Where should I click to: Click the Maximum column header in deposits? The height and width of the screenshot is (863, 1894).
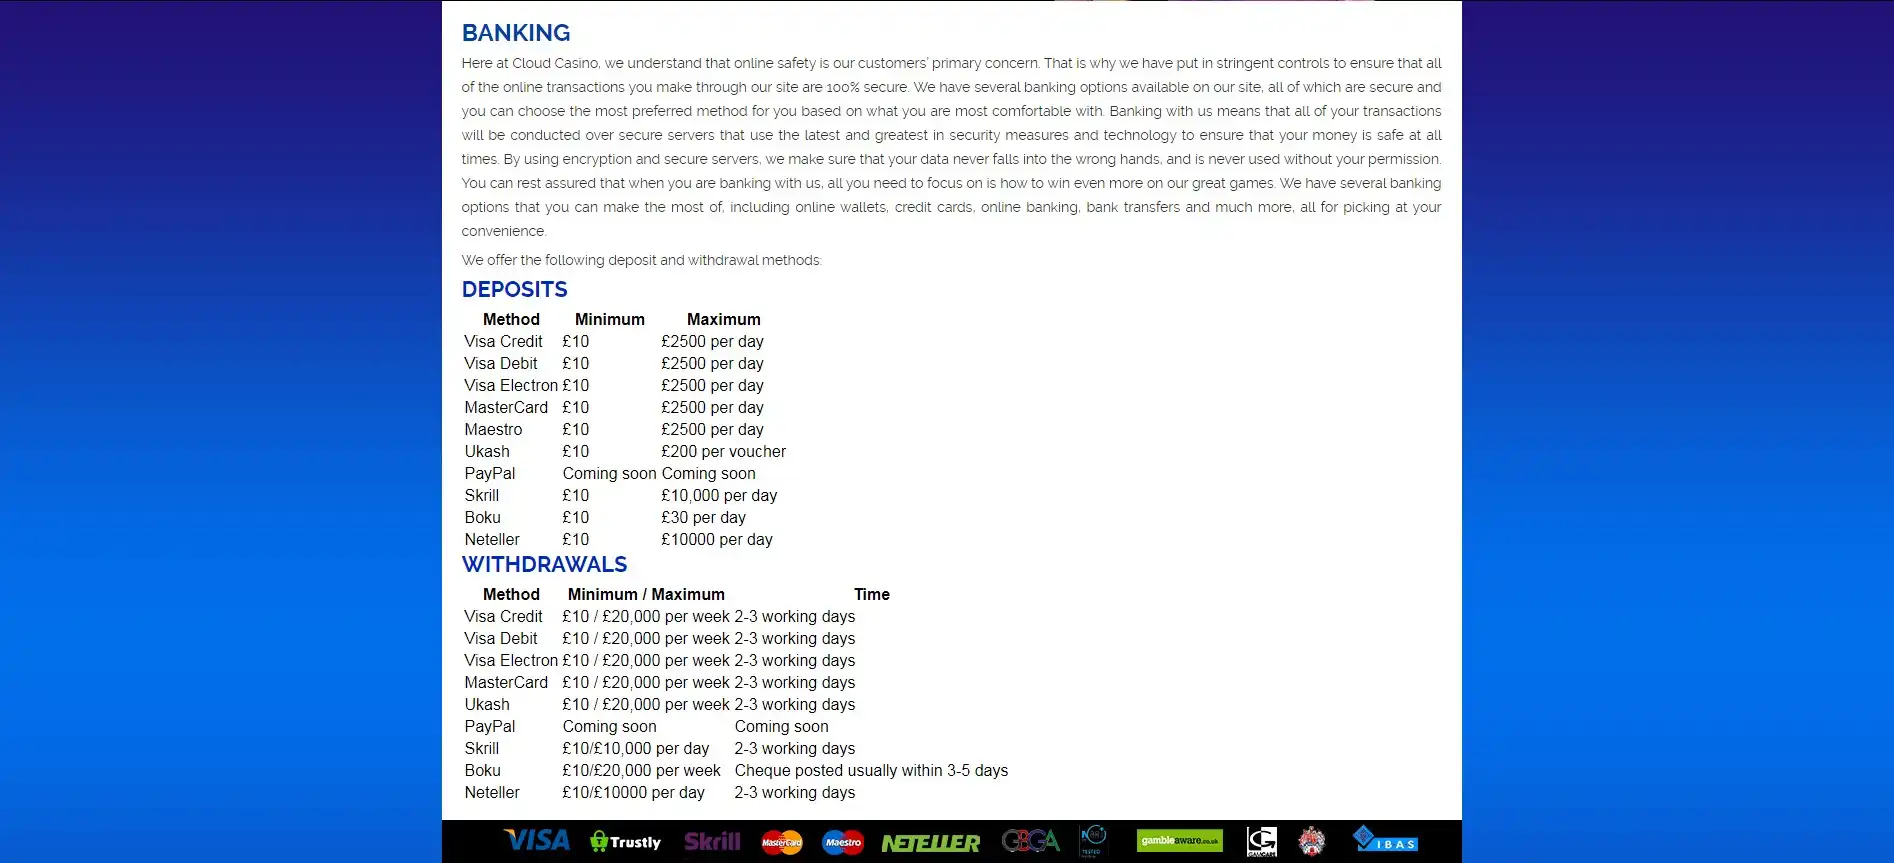(x=723, y=320)
